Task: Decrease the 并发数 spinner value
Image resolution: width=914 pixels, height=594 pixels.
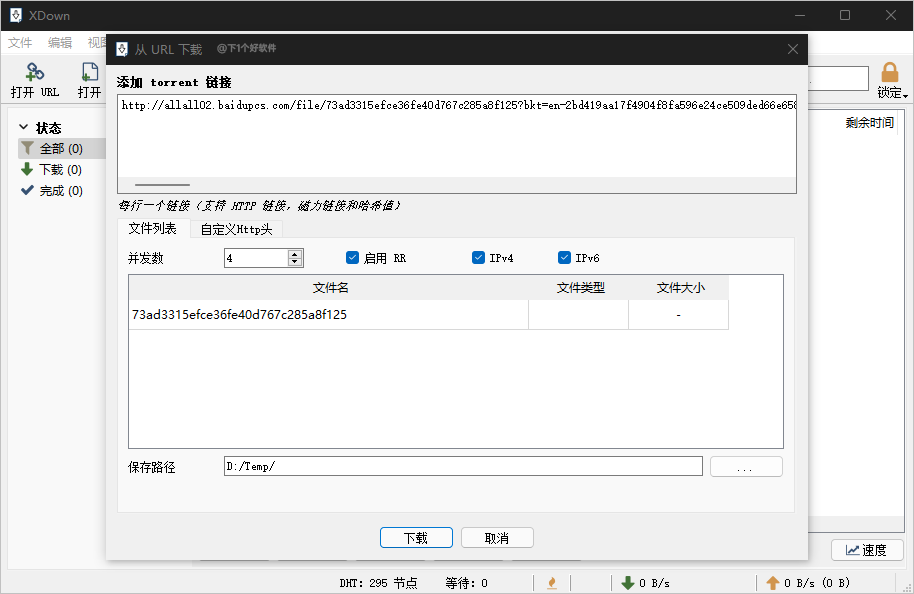Action: point(295,262)
